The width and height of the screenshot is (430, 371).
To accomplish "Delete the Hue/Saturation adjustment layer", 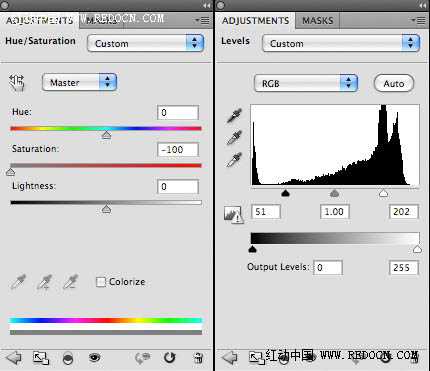I will (x=198, y=358).
